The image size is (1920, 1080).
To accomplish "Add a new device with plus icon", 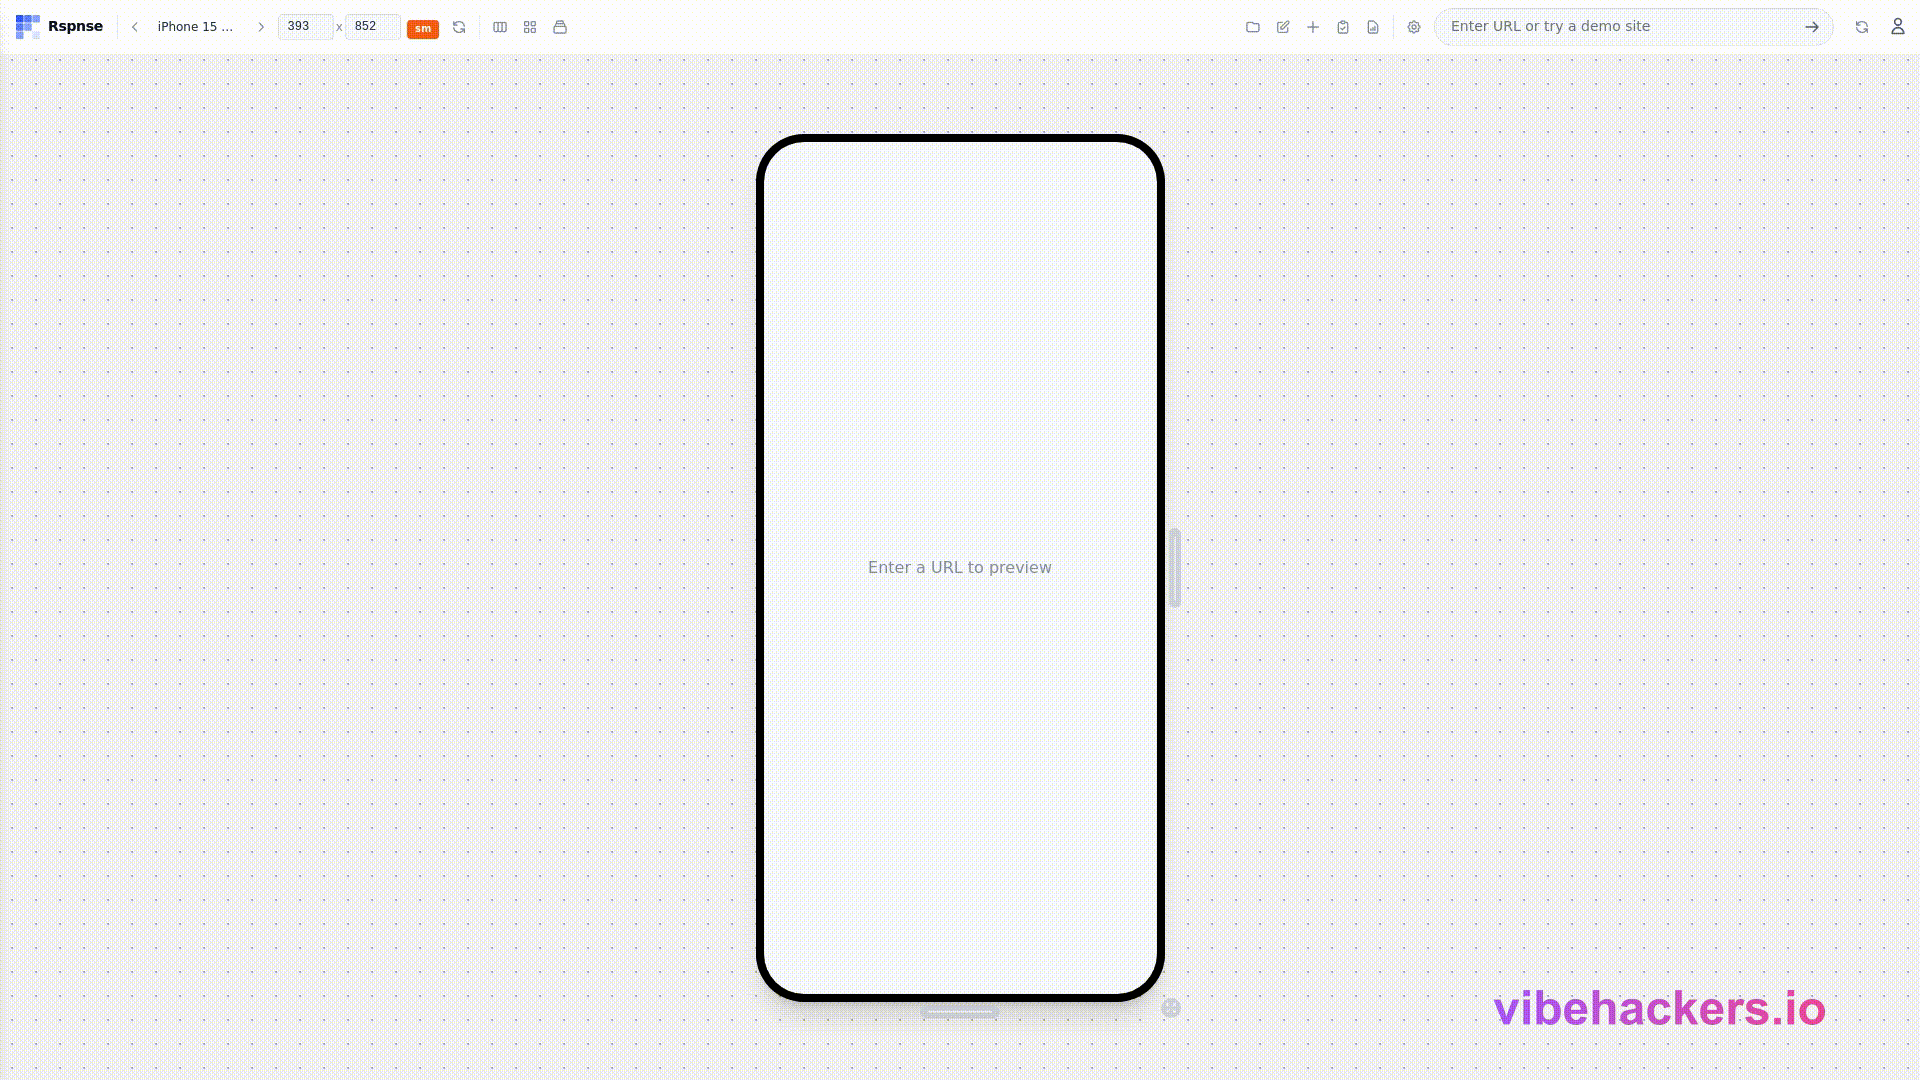I will [1313, 27].
